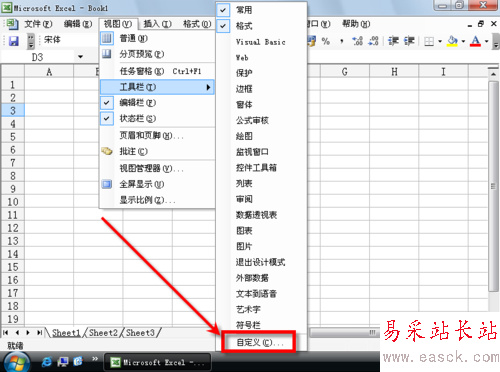Enable the 边框 borders toolbar

[261, 89]
